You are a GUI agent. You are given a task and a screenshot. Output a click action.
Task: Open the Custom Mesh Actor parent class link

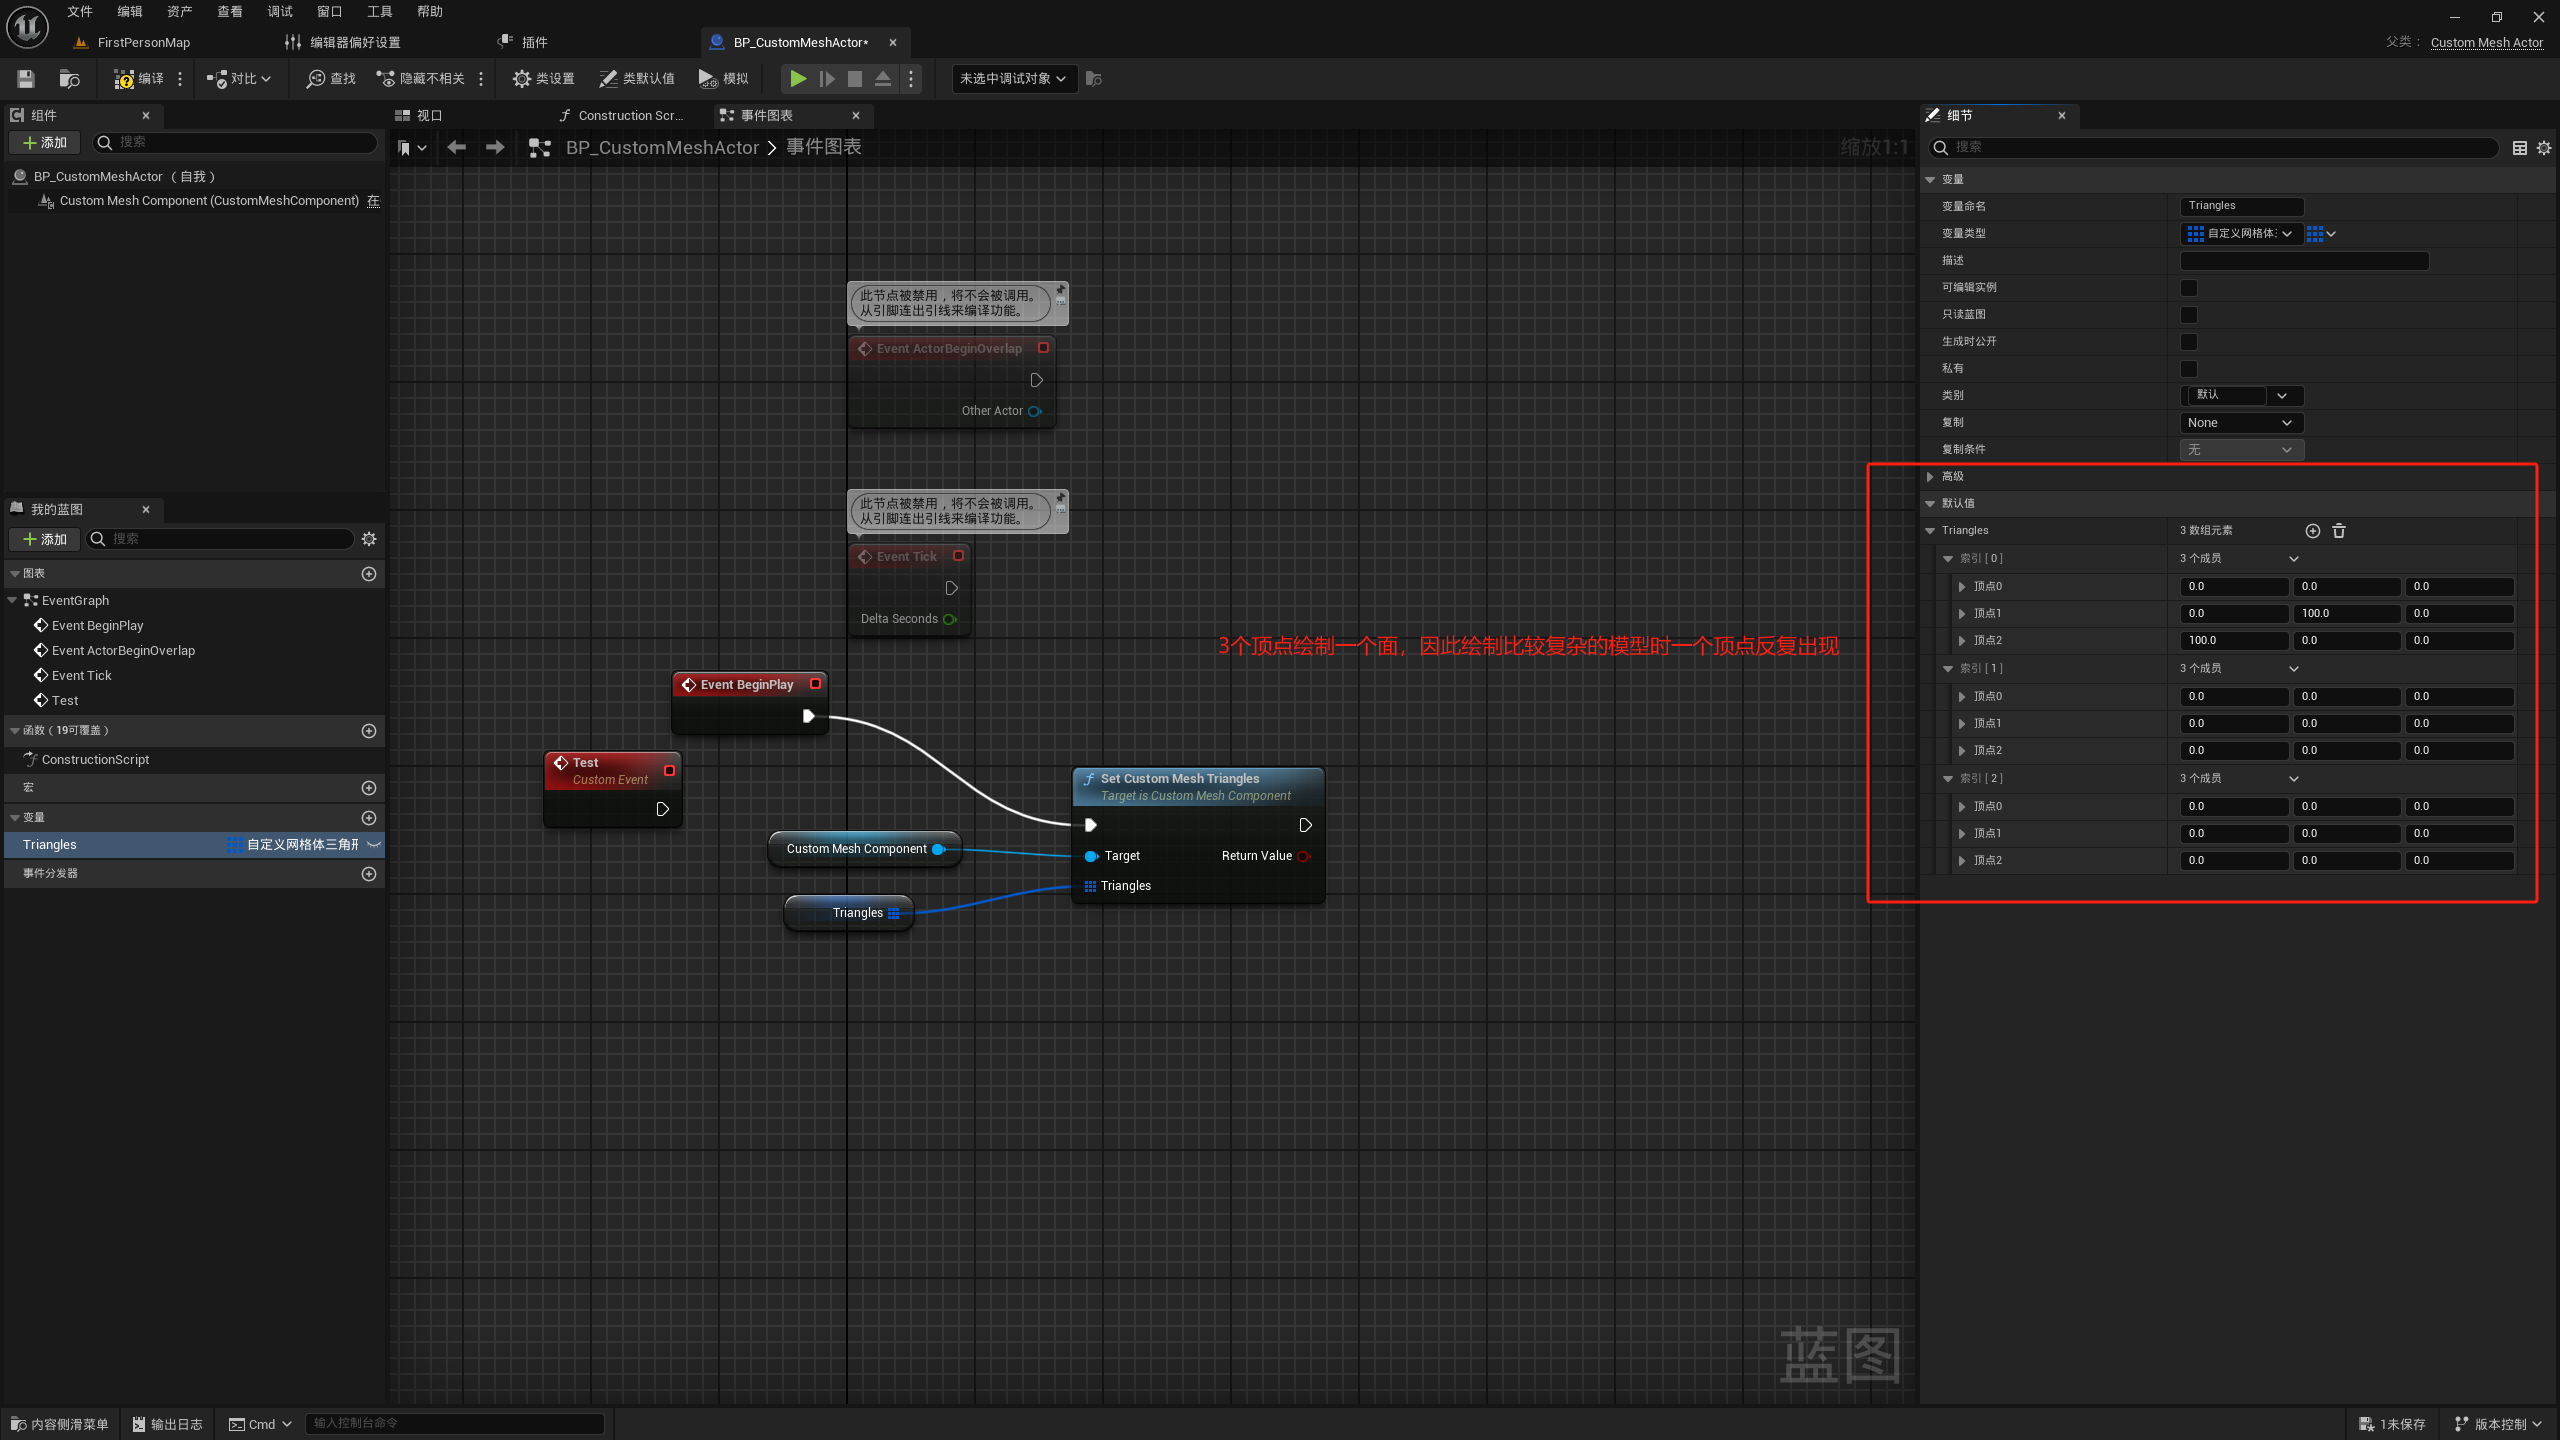(2486, 42)
